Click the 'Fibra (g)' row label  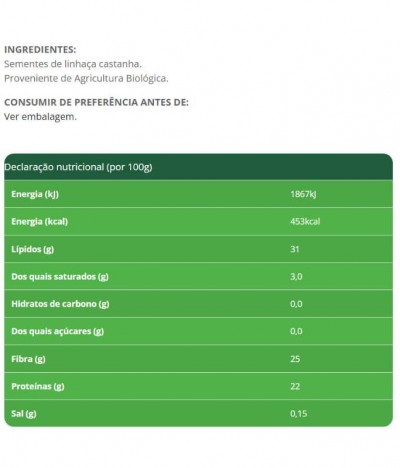coord(28,359)
